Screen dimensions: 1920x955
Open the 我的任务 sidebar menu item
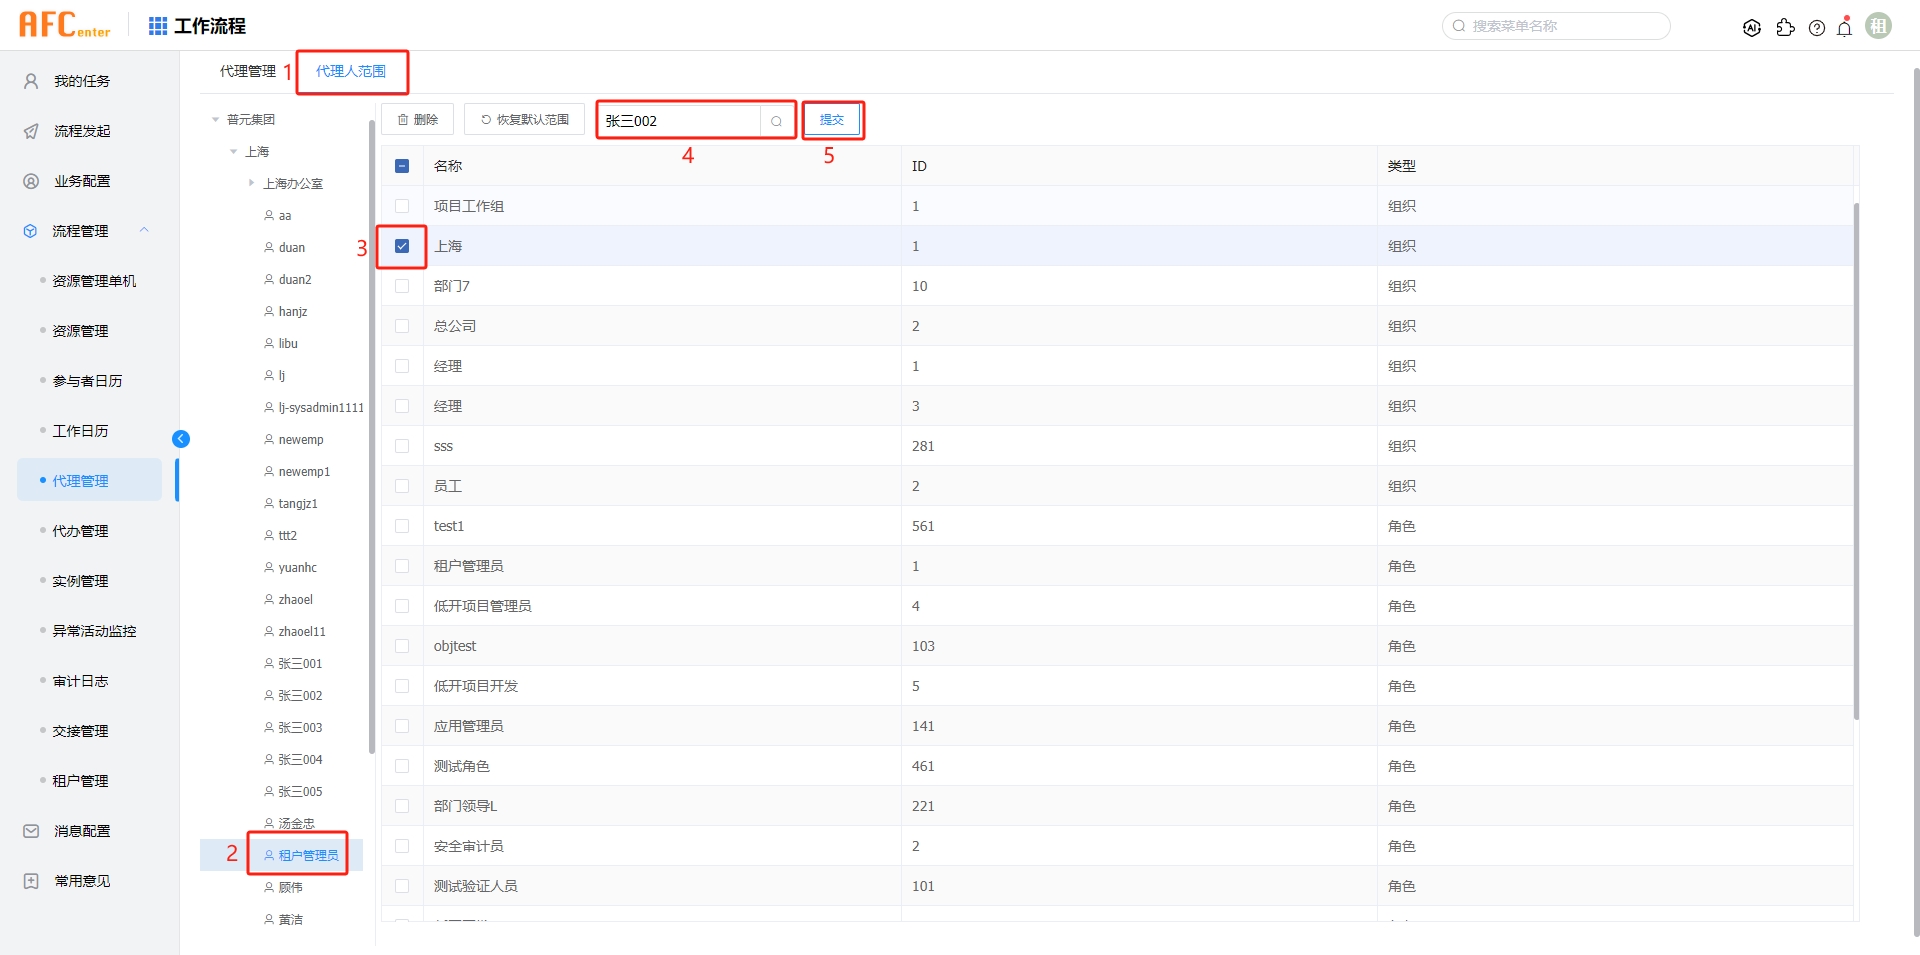[77, 80]
